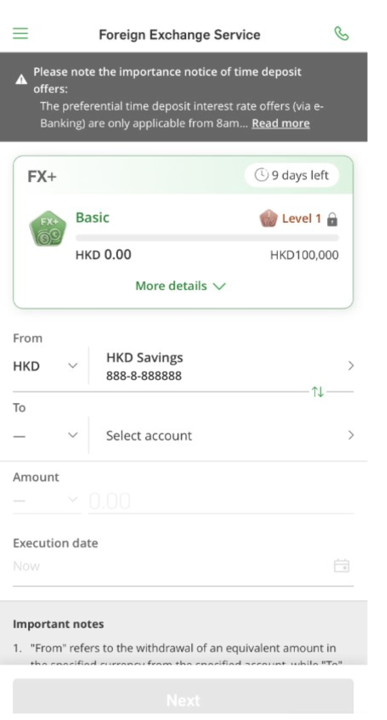Open the To currency dropdown
This screenshot has height=720, width=387.
click(45, 435)
